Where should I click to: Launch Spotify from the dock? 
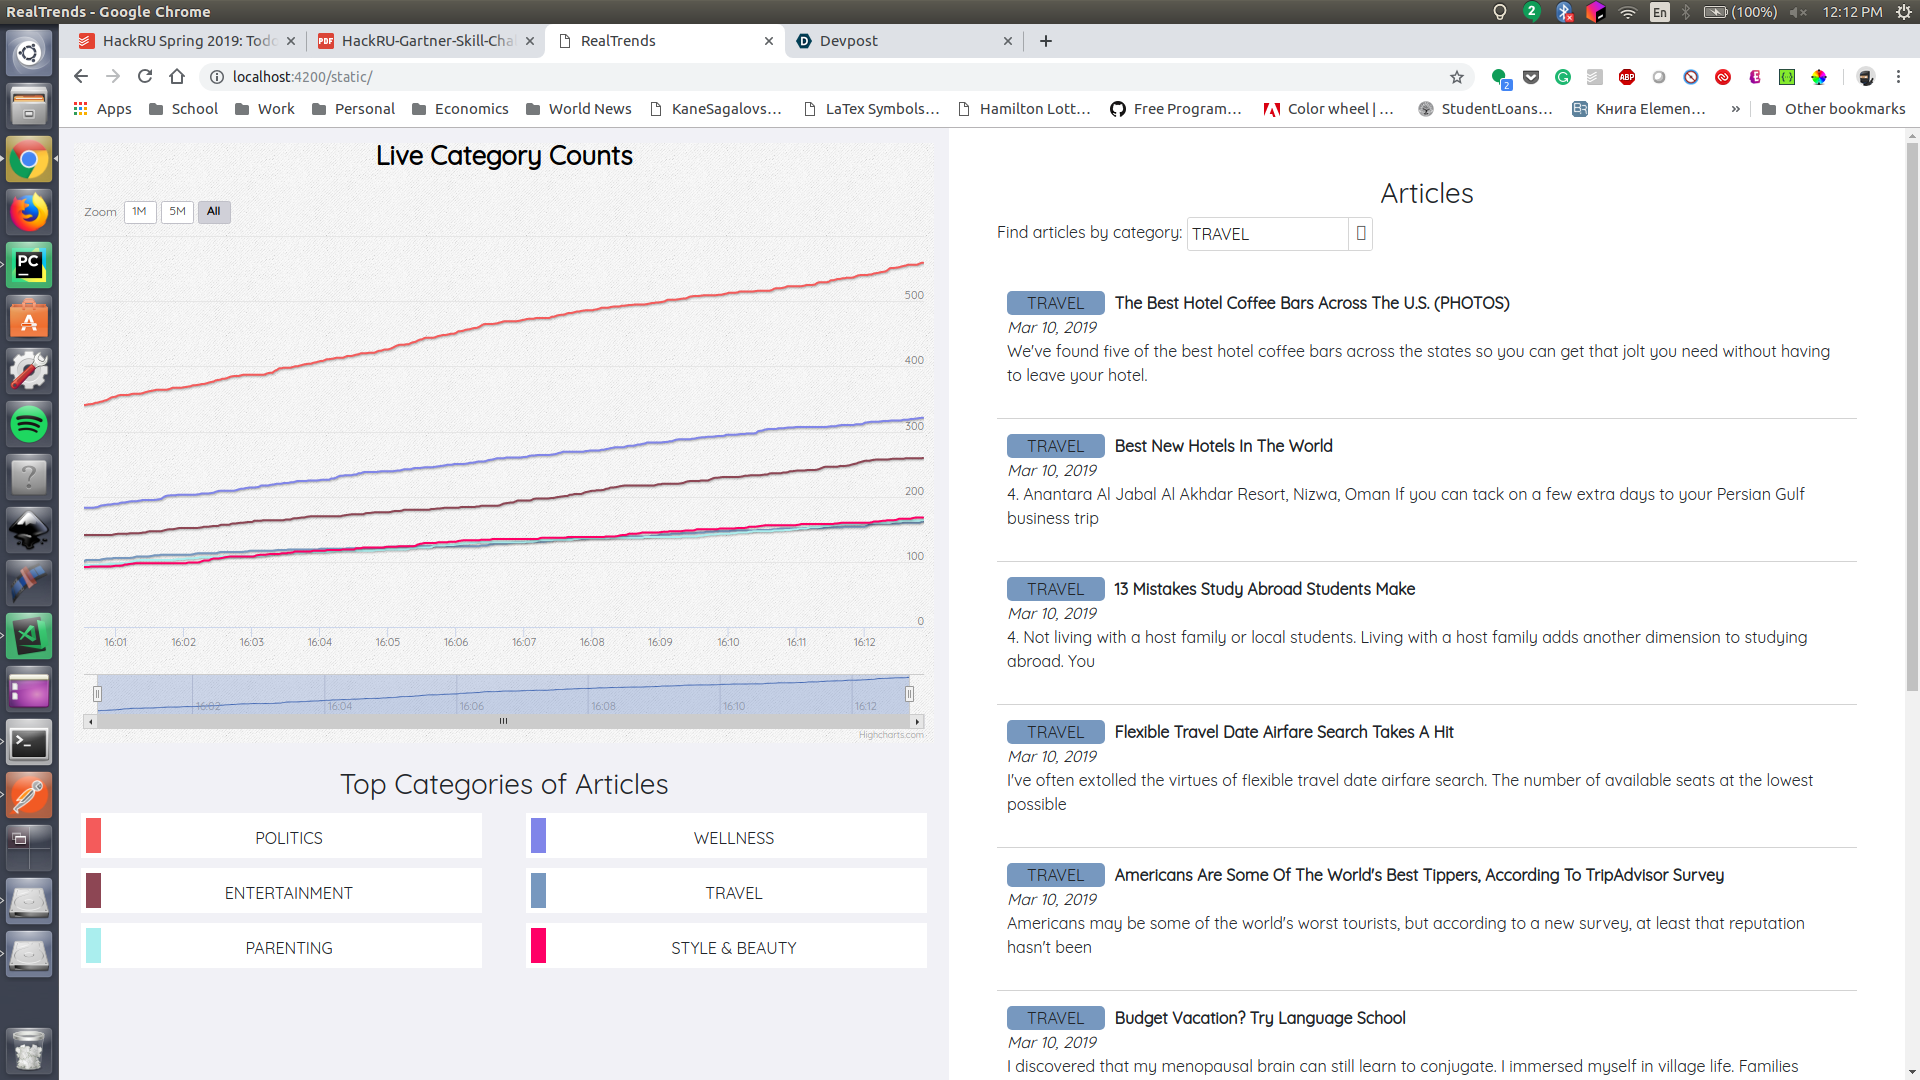click(x=29, y=424)
